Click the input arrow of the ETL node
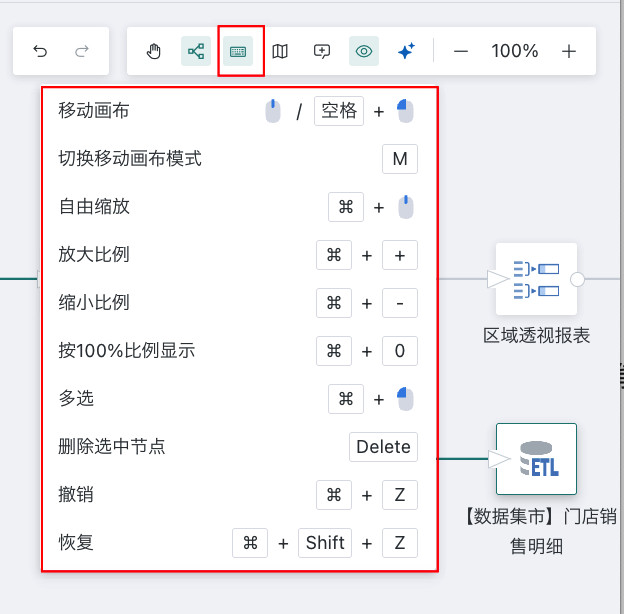 (498, 459)
